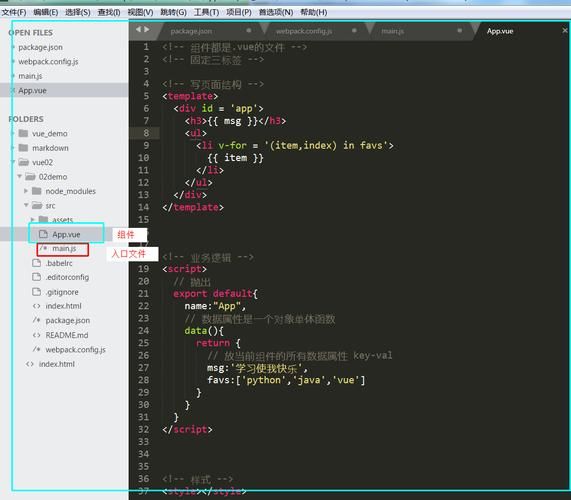Open package.json in Open Files list
Screen dimensions: 571x500
coord(40,47)
